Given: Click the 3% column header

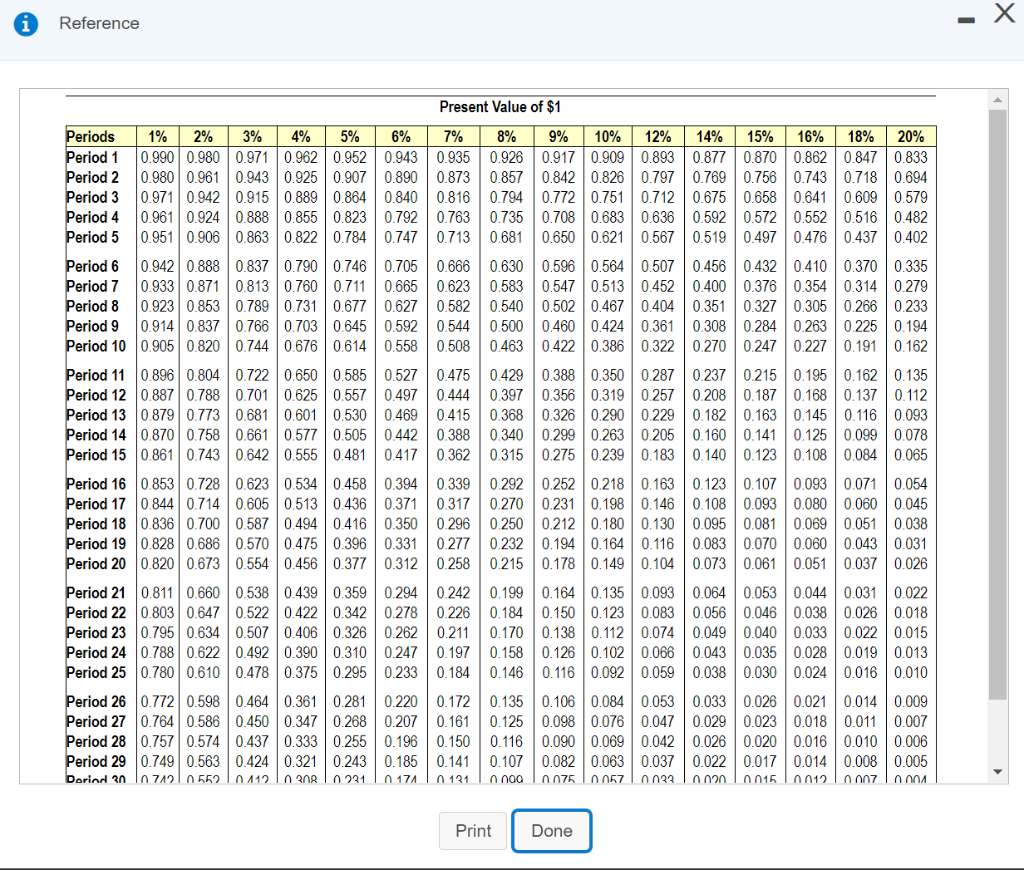Looking at the screenshot, I should (252, 137).
